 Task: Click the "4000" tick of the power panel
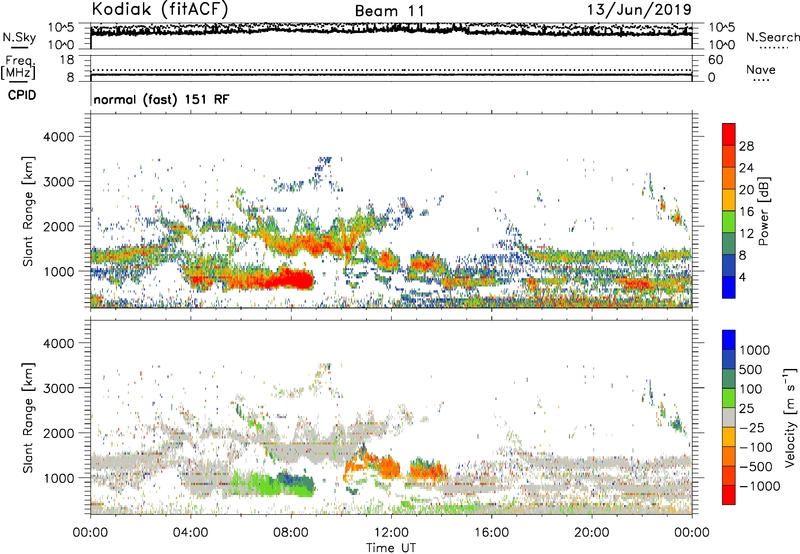(59, 137)
